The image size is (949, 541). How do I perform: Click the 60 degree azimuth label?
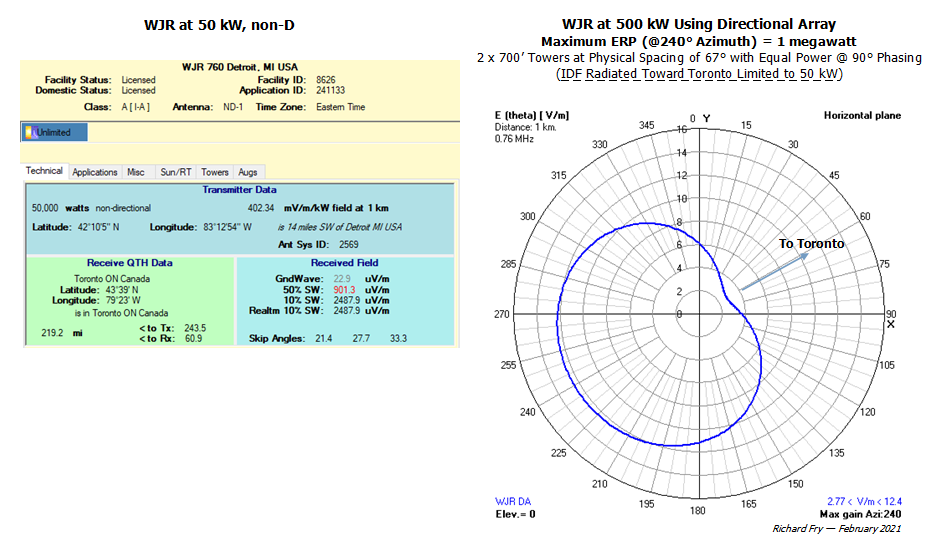tap(865, 217)
